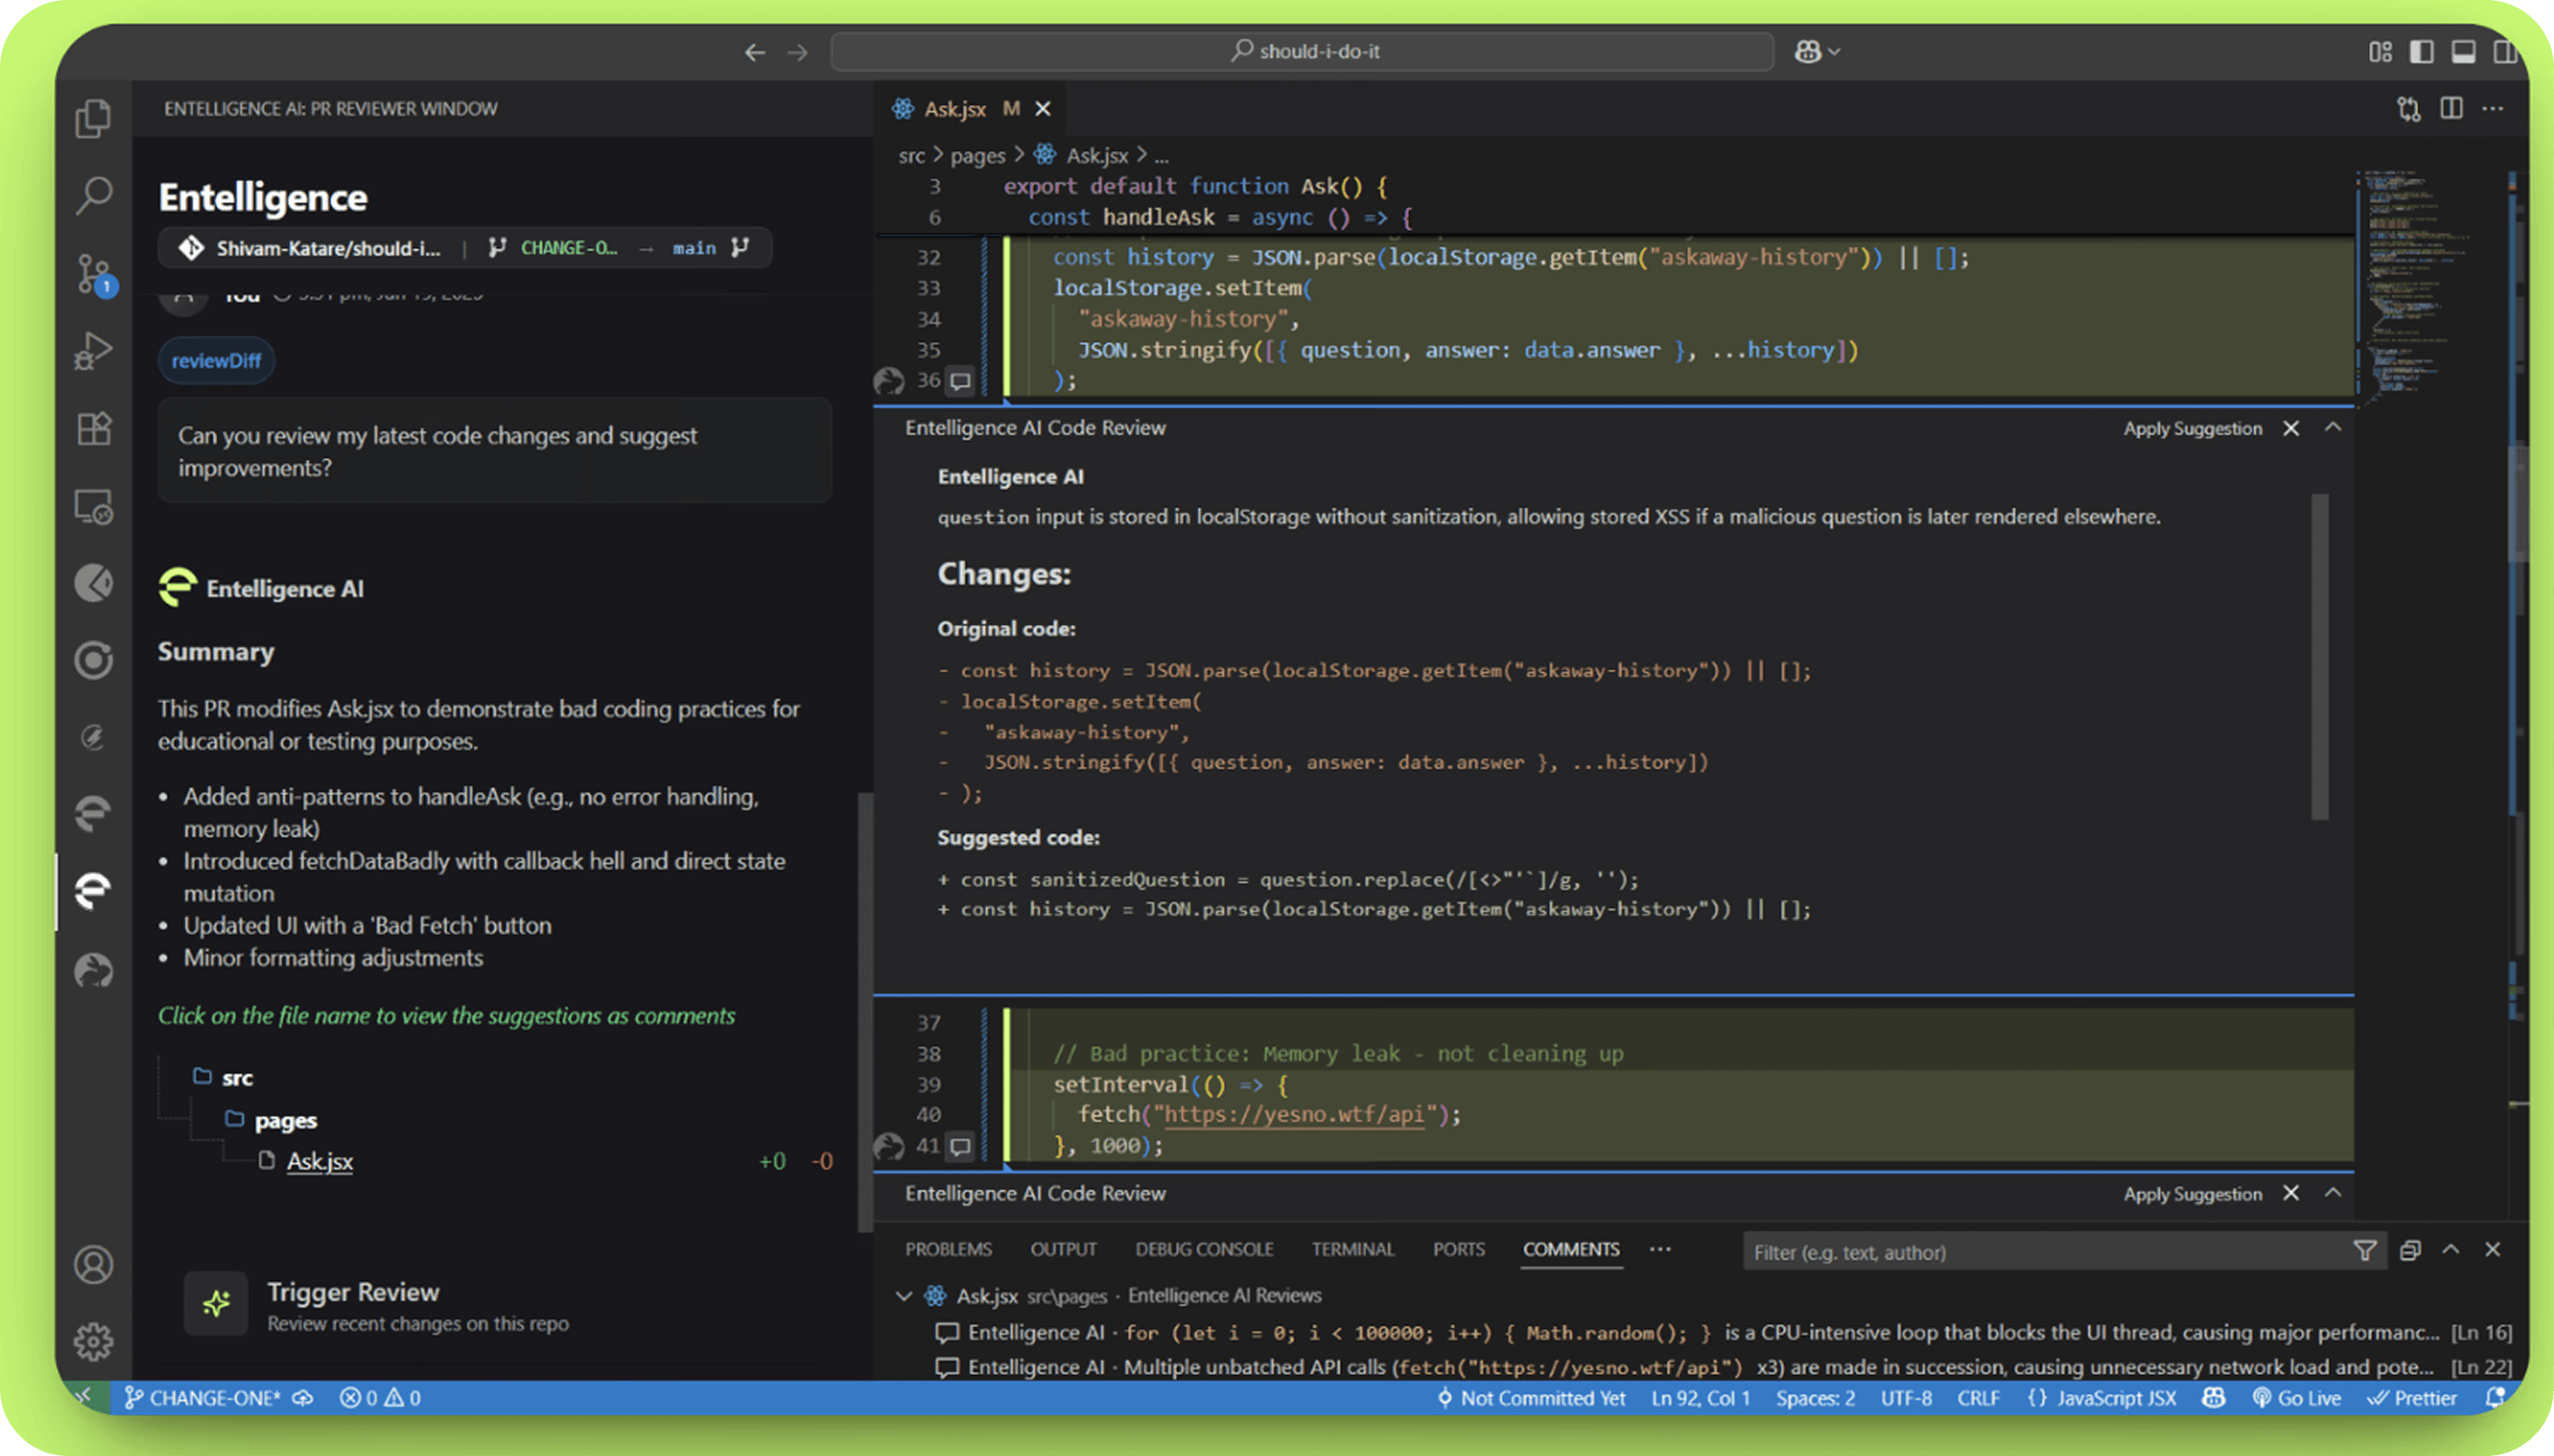The width and height of the screenshot is (2554, 1456).
Task: Toggle the bottom panel layout button
Action: pos(2463,51)
